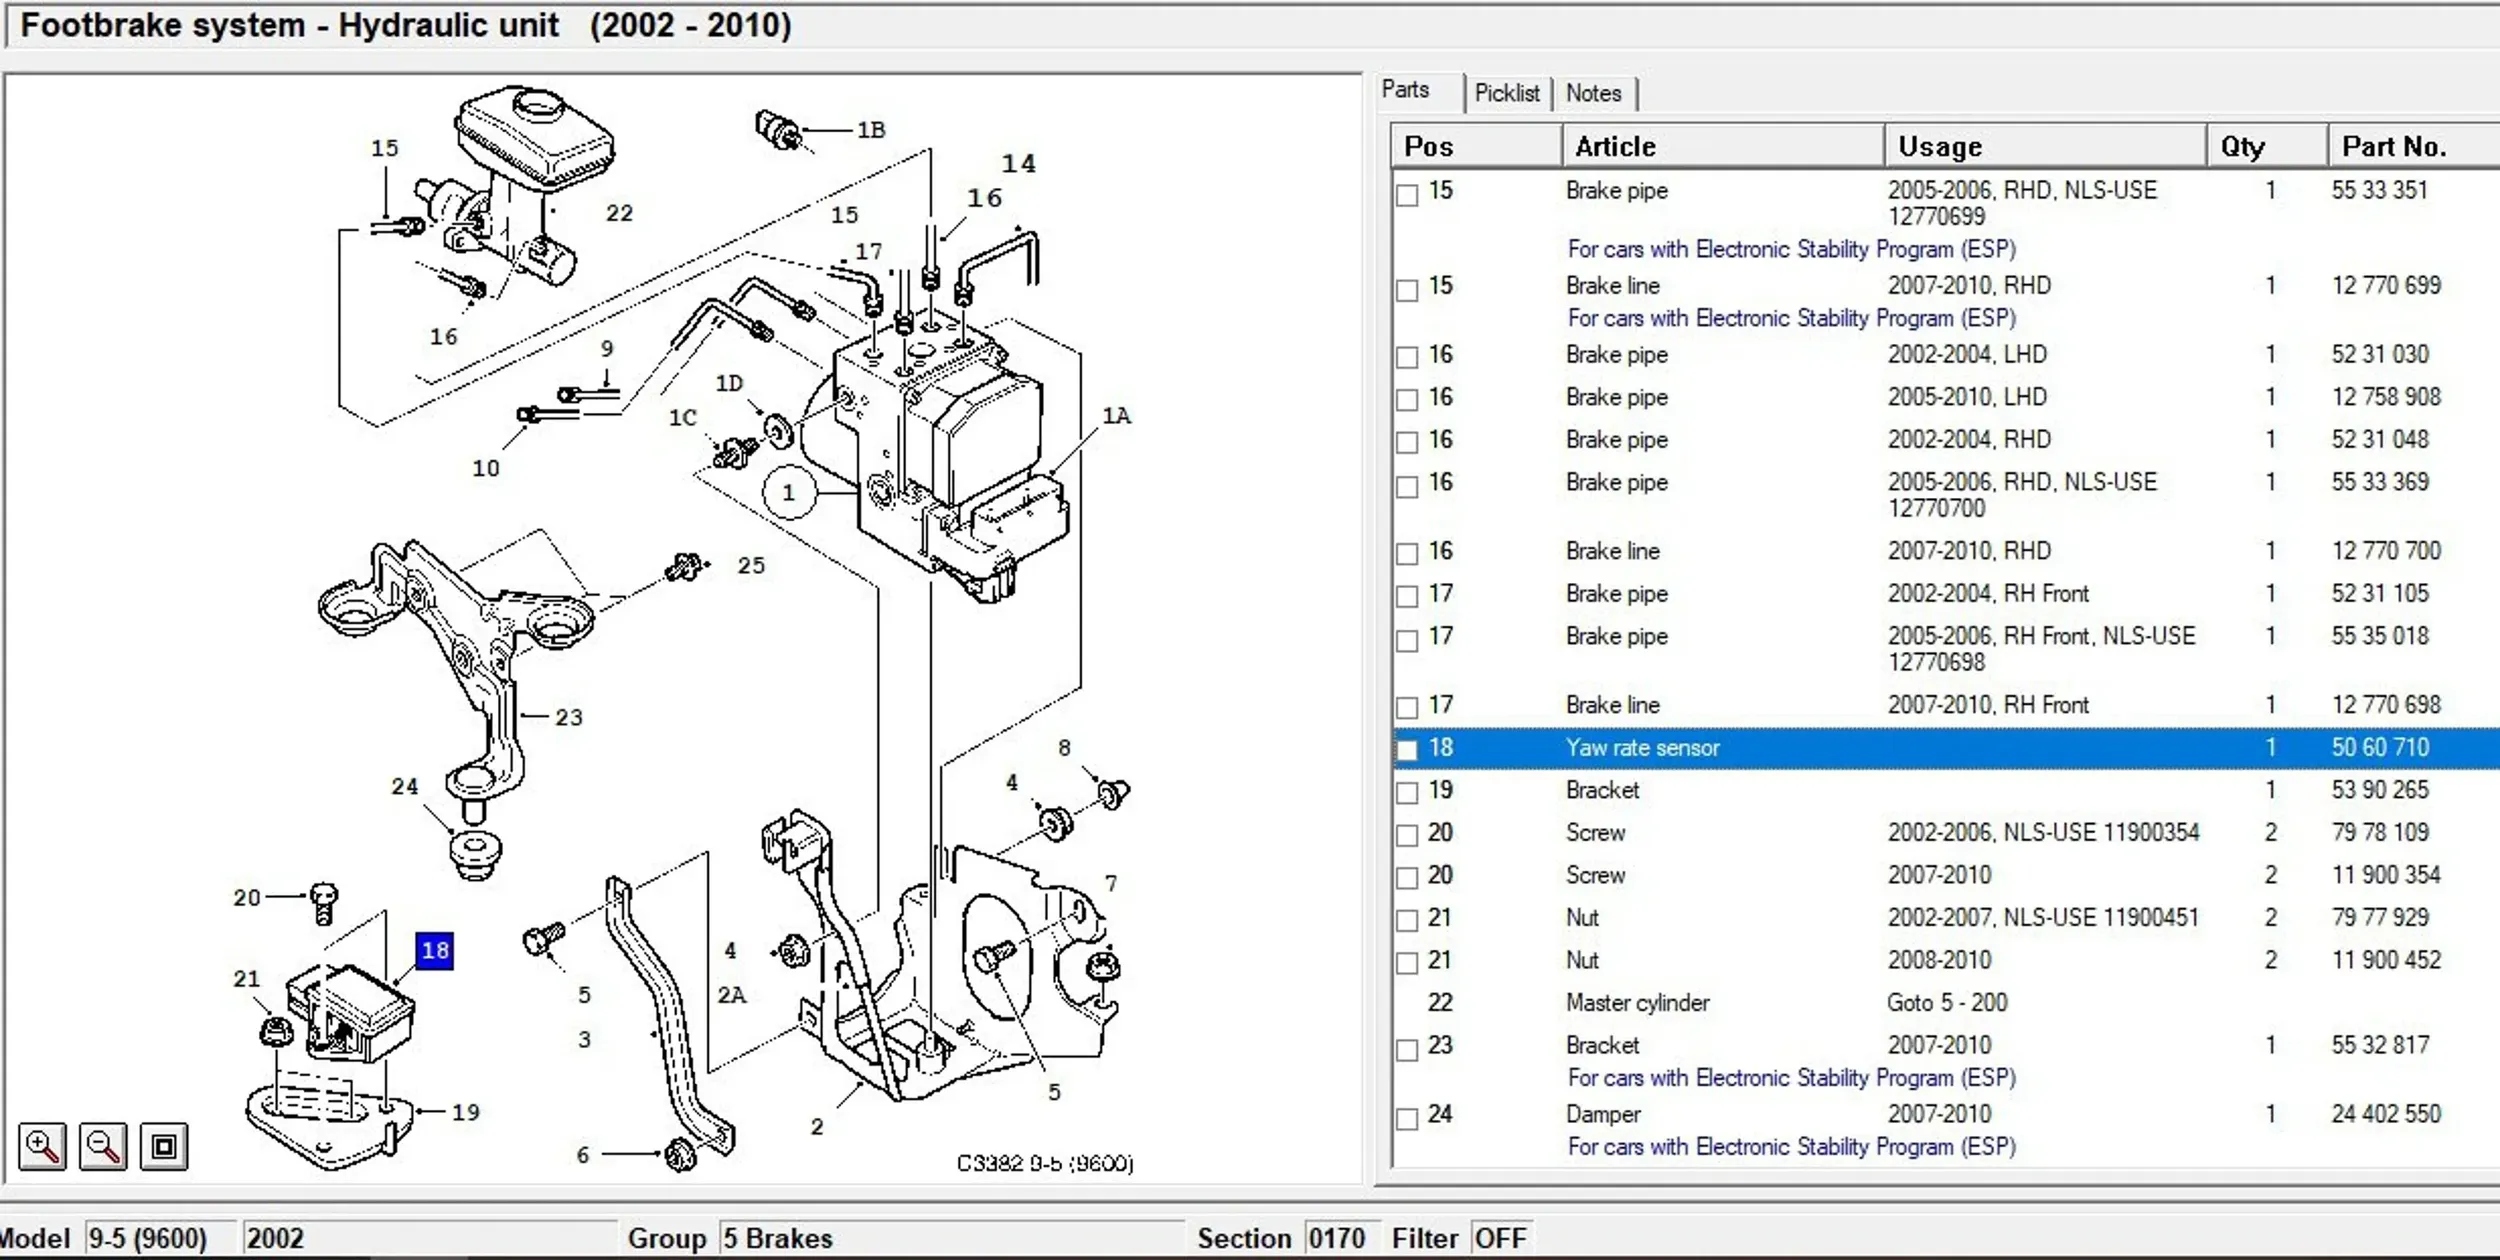Click the Usage column header
Screen dimensions: 2500x1260
(2045, 146)
